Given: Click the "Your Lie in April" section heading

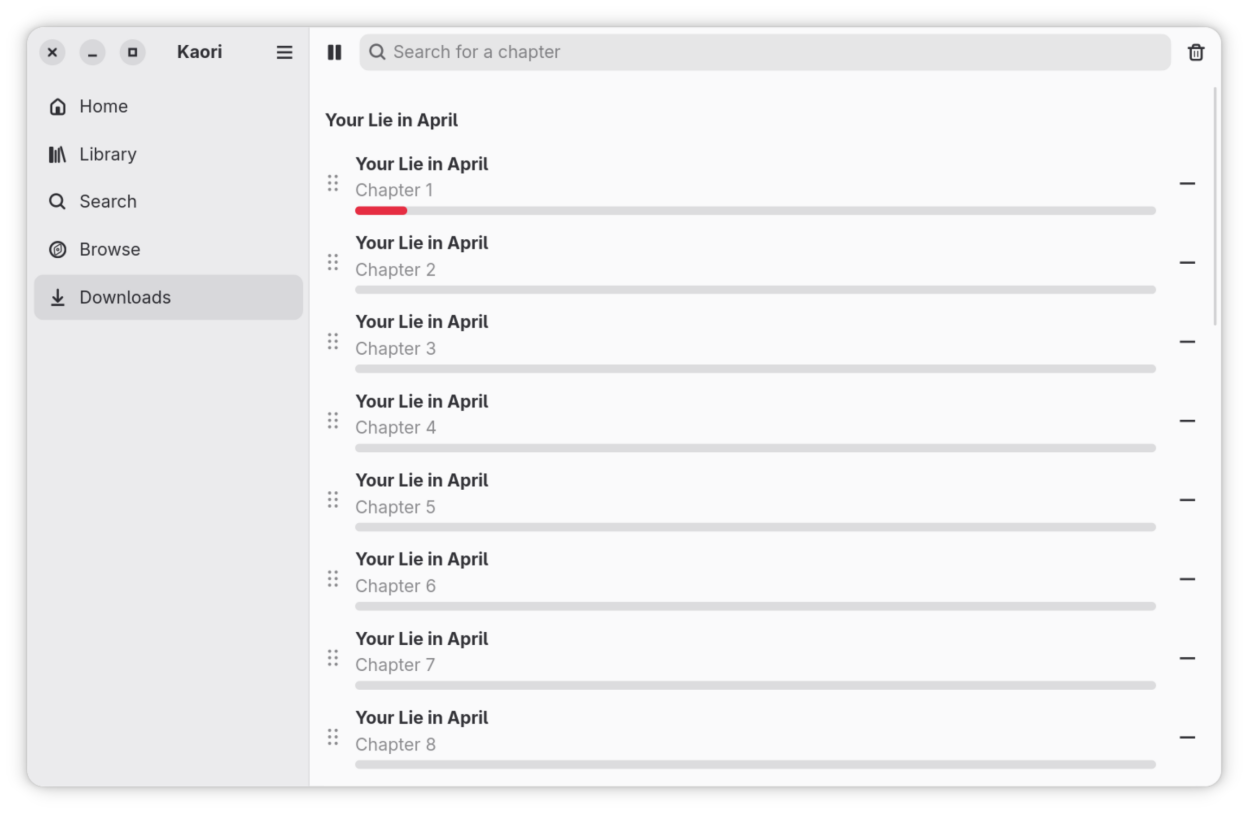Looking at the screenshot, I should (391, 120).
